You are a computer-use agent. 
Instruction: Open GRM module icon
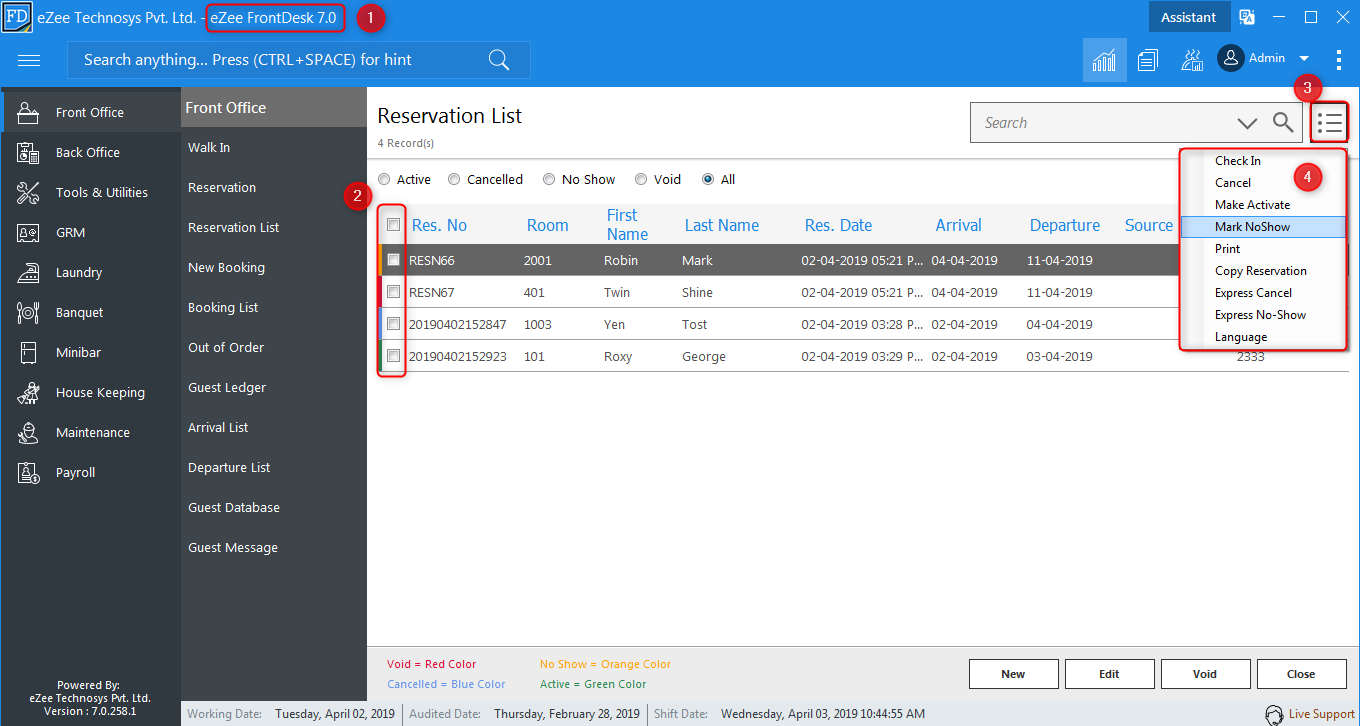(28, 232)
